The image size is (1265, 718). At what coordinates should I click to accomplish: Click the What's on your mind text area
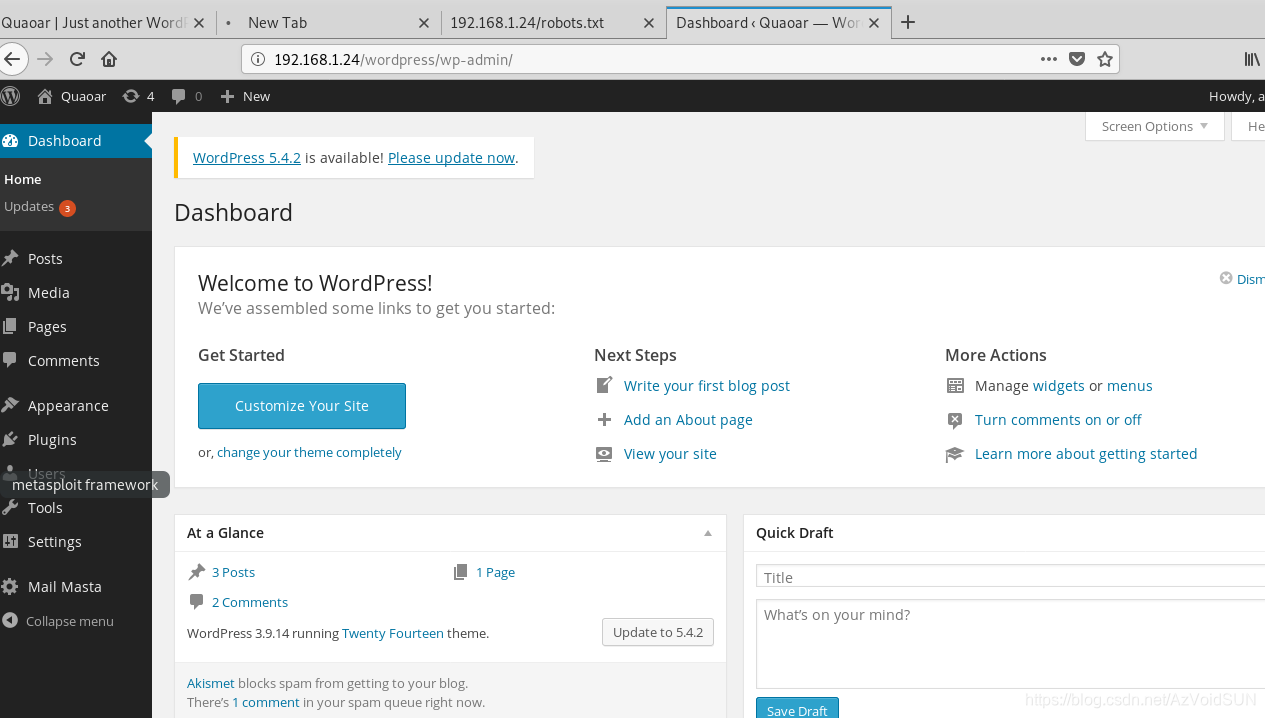[x=1010, y=645]
